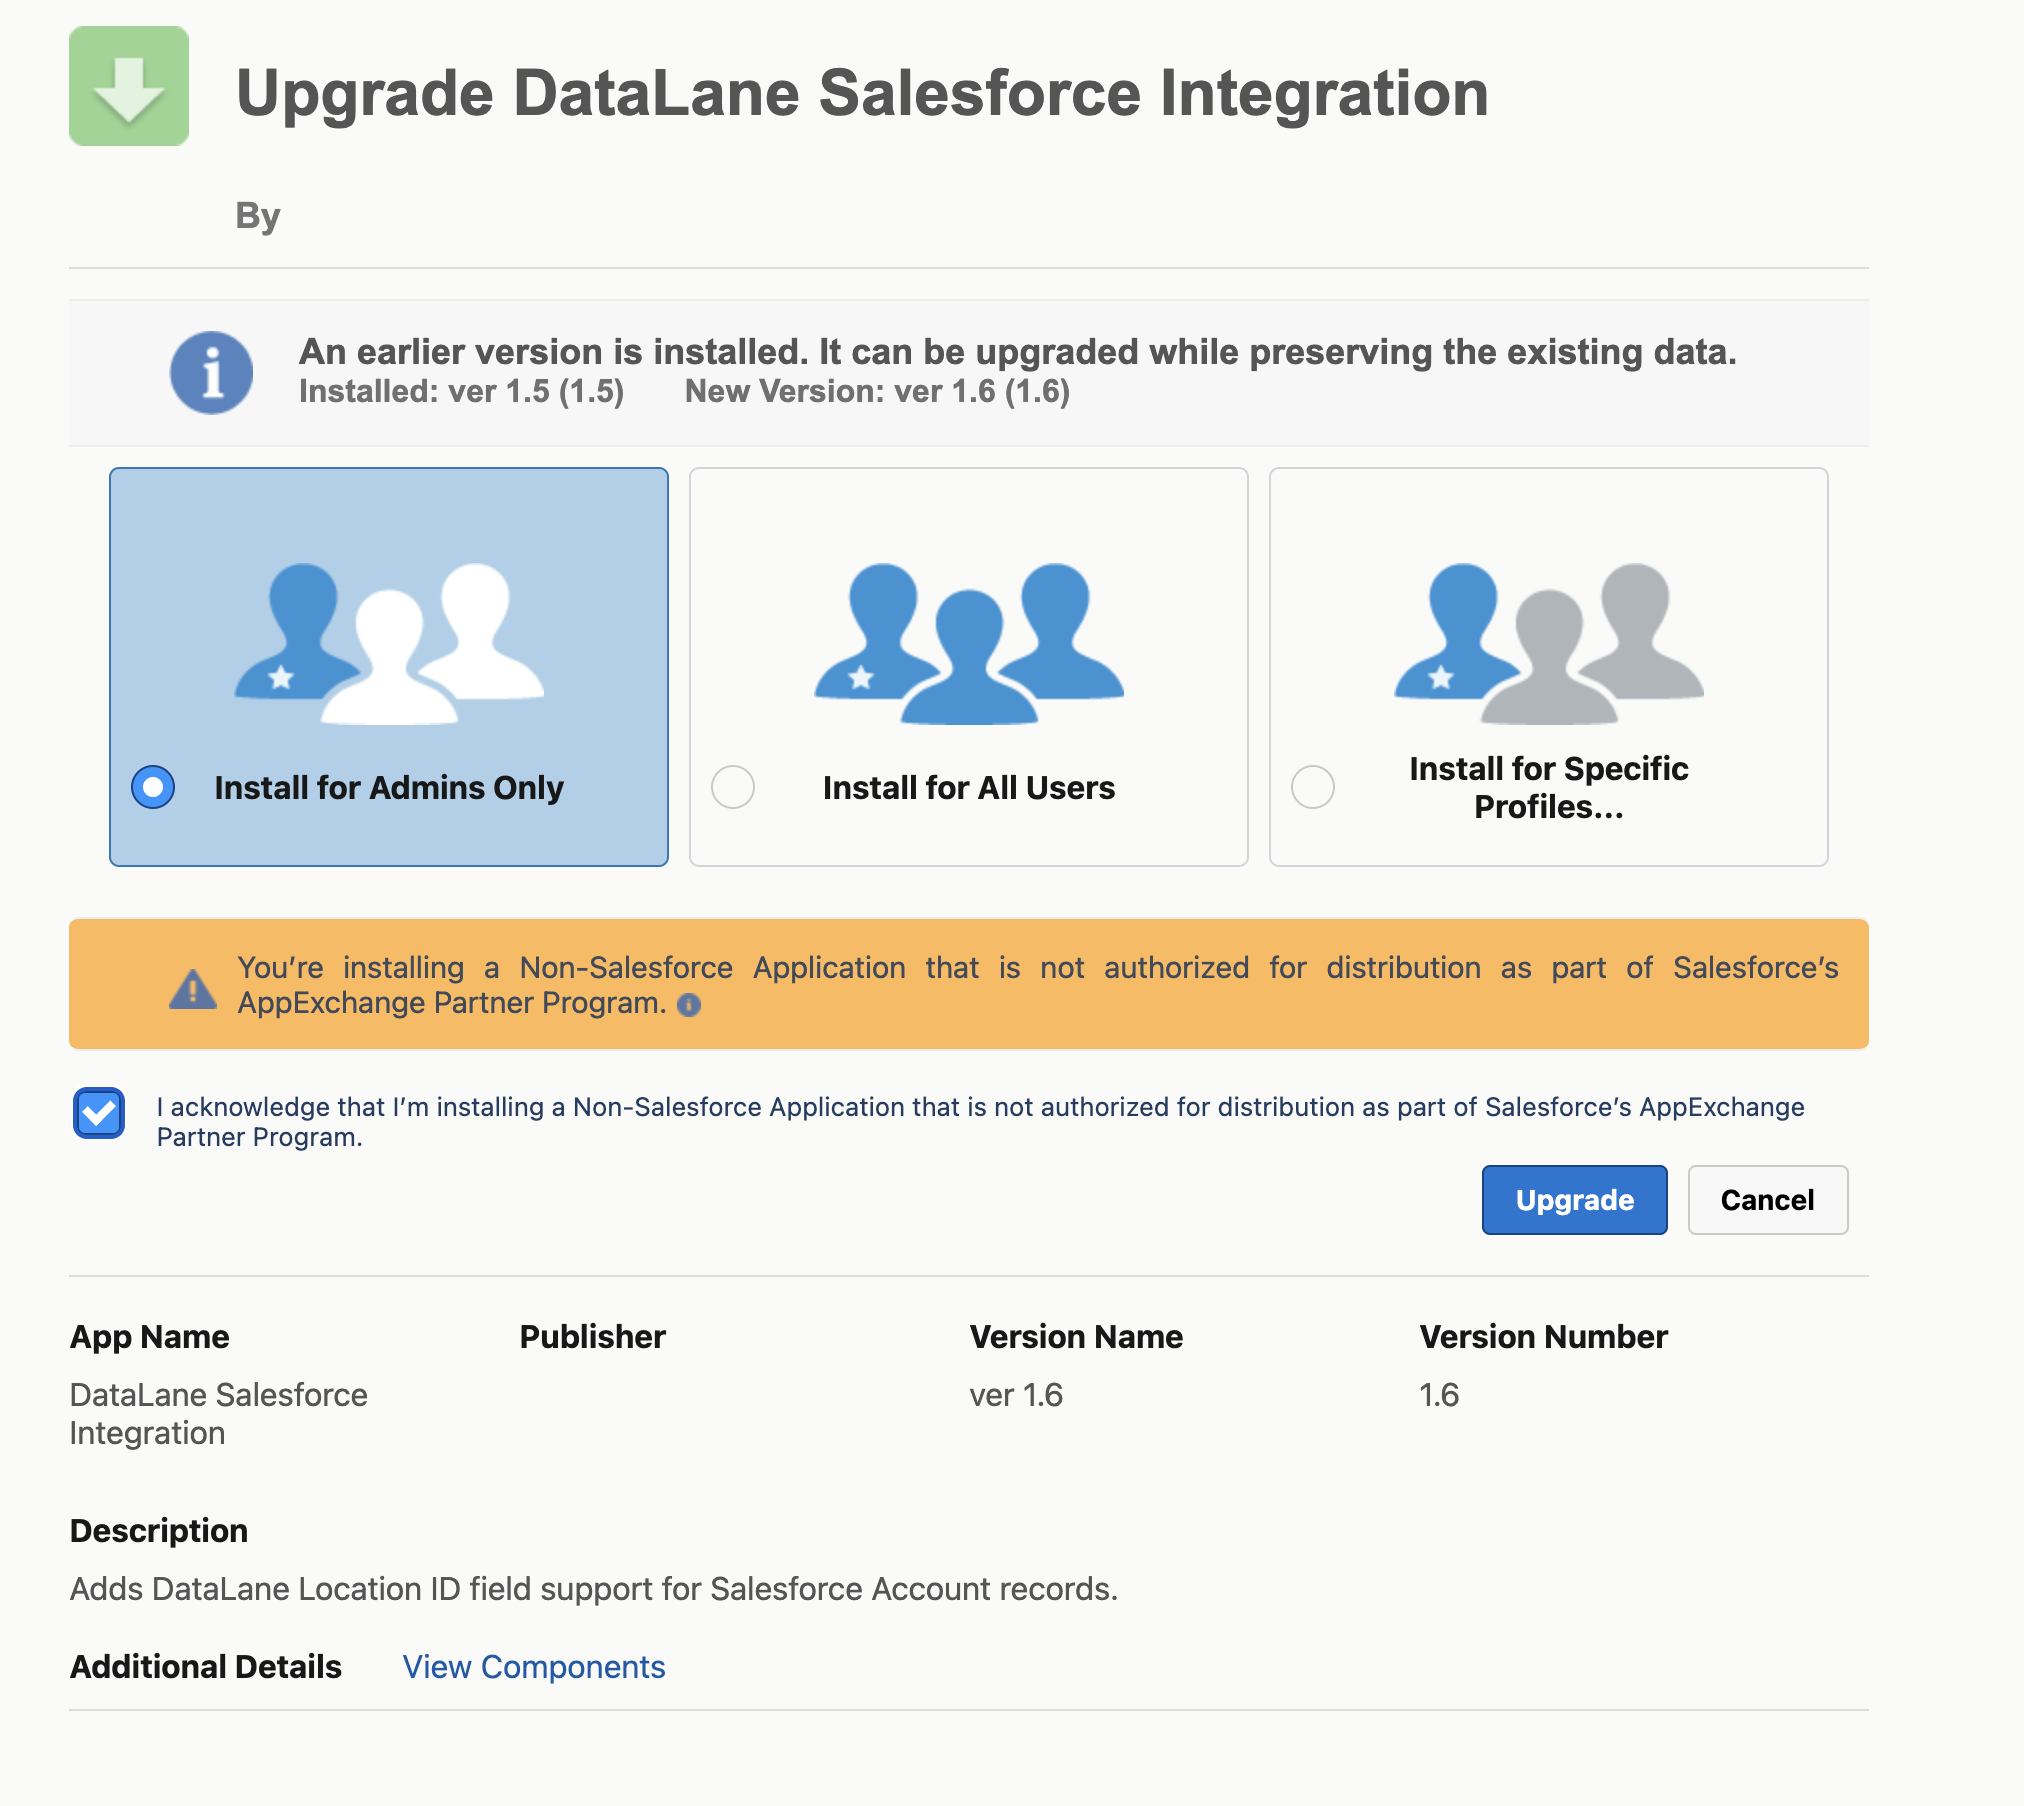This screenshot has width=2024, height=1806.
Task: Click the 'New Version: ver 1.6 (1.6)' text
Action: pyautogui.click(x=877, y=391)
